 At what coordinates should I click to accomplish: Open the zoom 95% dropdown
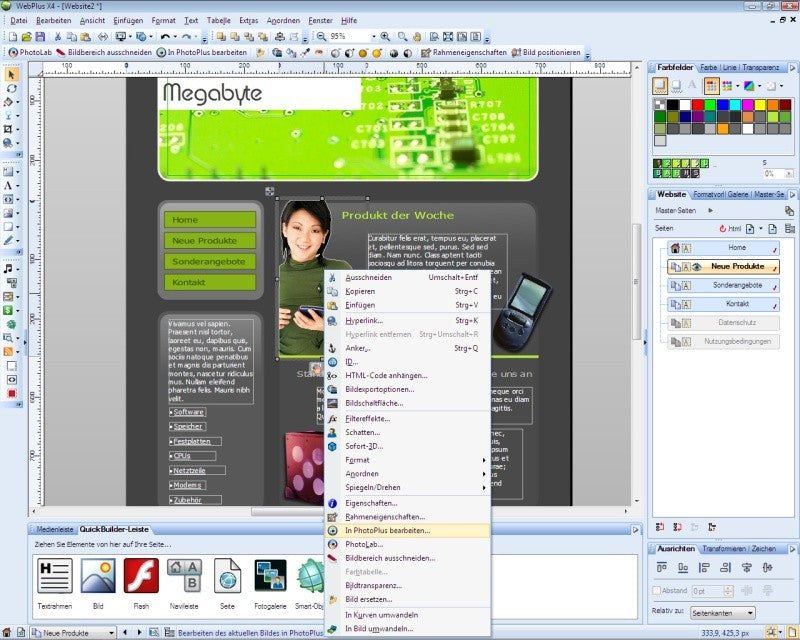[x=373, y=37]
